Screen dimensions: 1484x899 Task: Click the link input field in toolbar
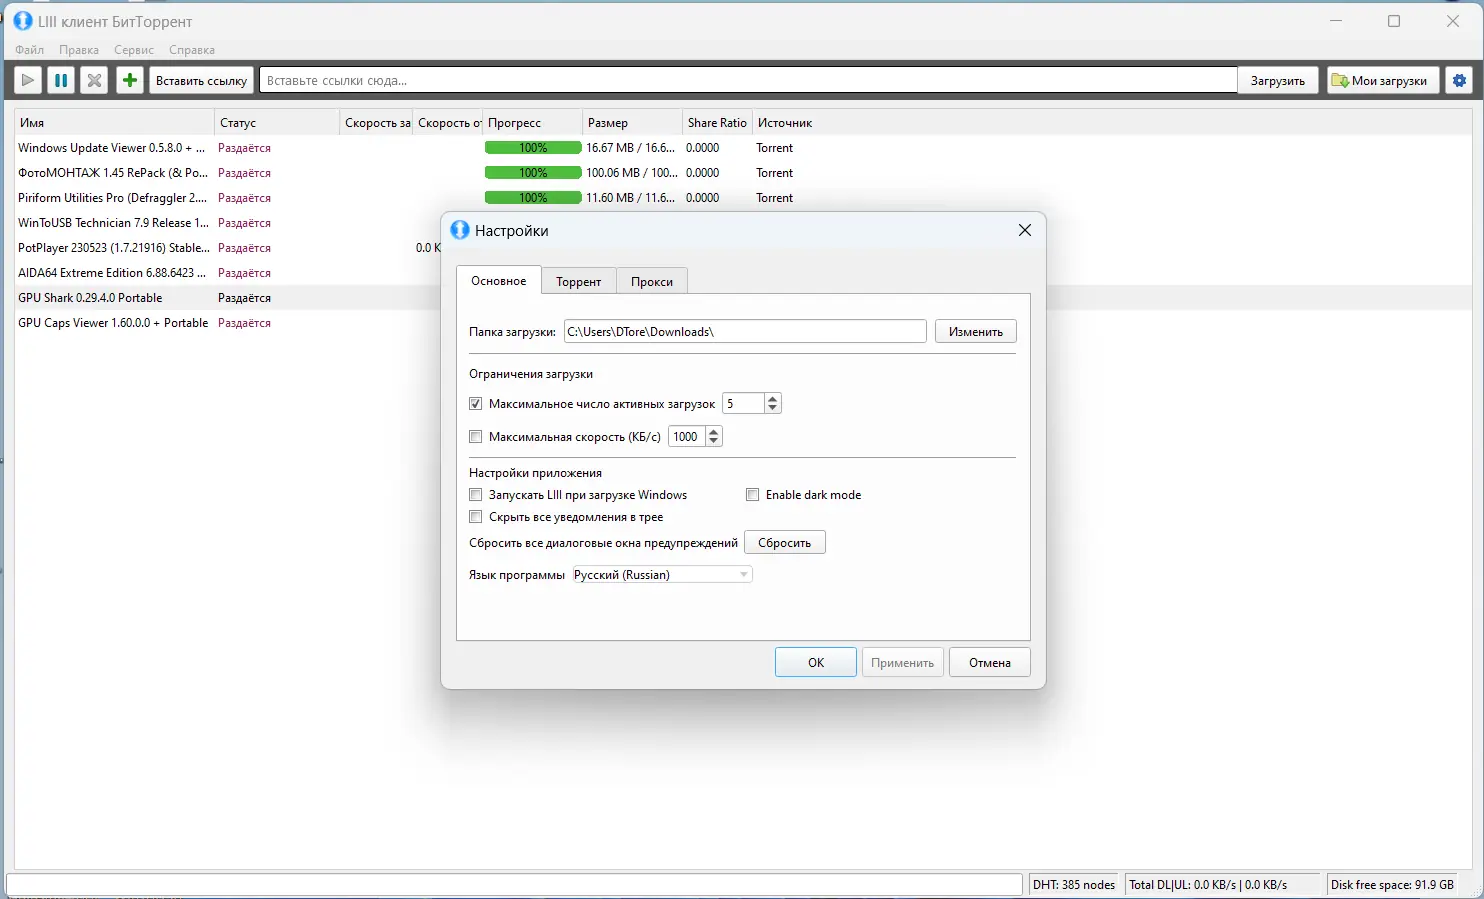(748, 80)
